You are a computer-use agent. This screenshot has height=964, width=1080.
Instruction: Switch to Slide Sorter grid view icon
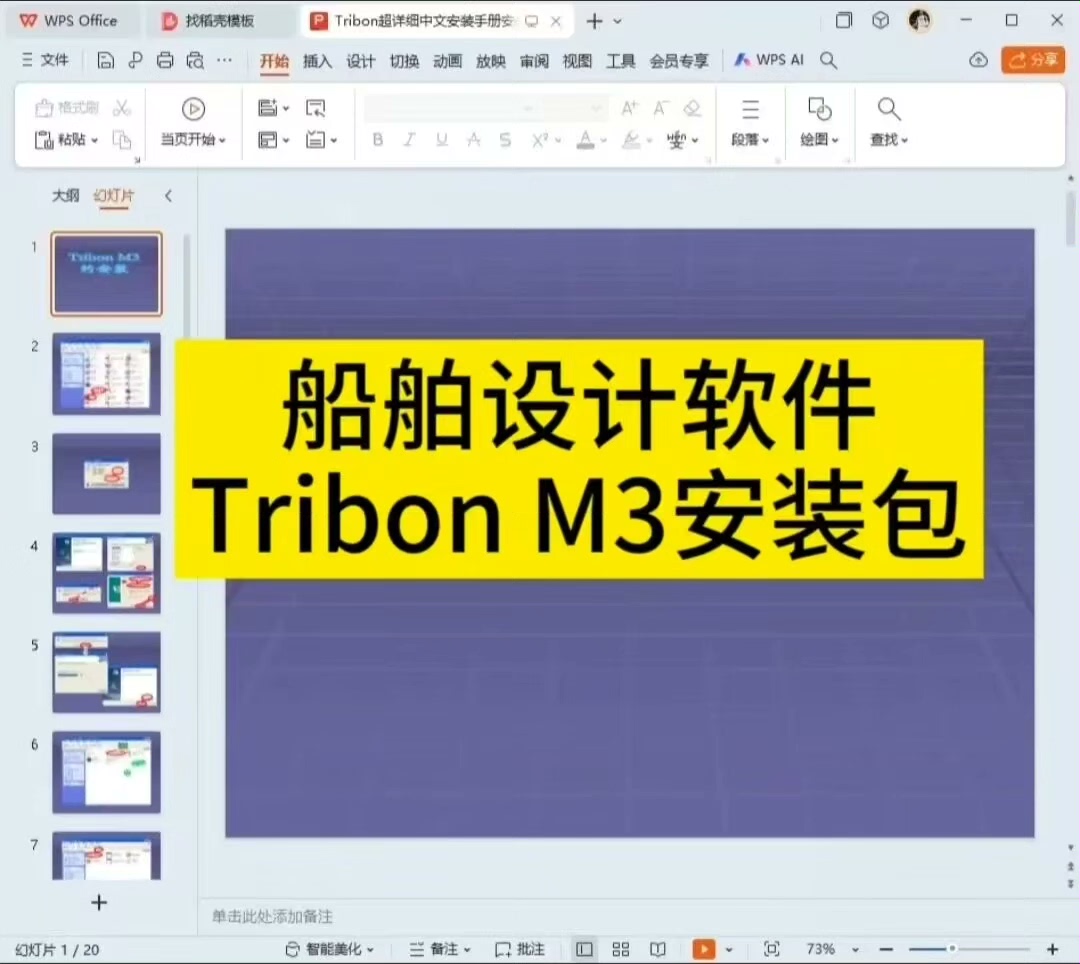pos(621,950)
